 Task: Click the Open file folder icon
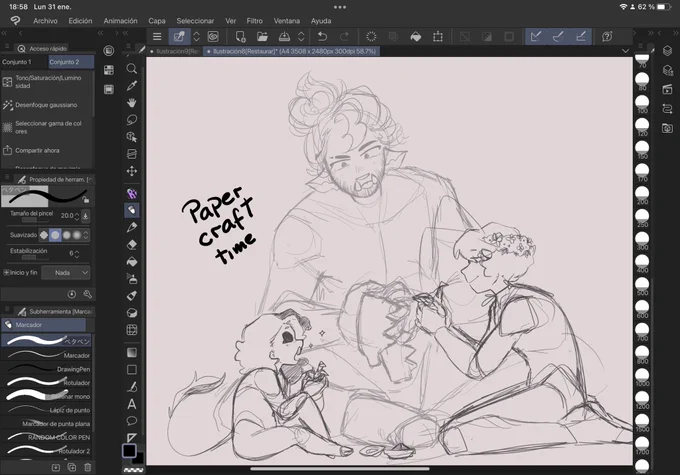[x=262, y=37]
